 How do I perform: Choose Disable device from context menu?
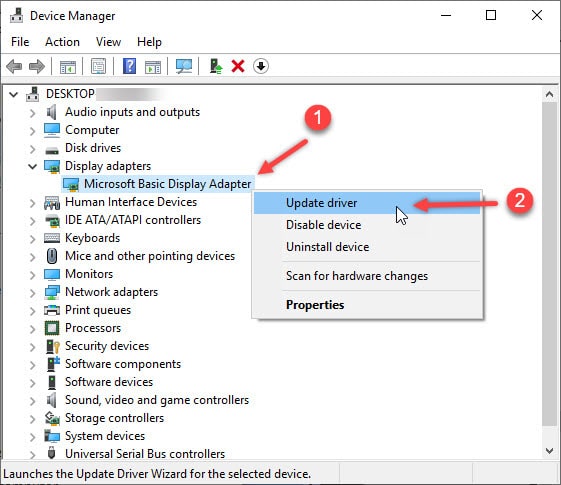tap(367, 225)
